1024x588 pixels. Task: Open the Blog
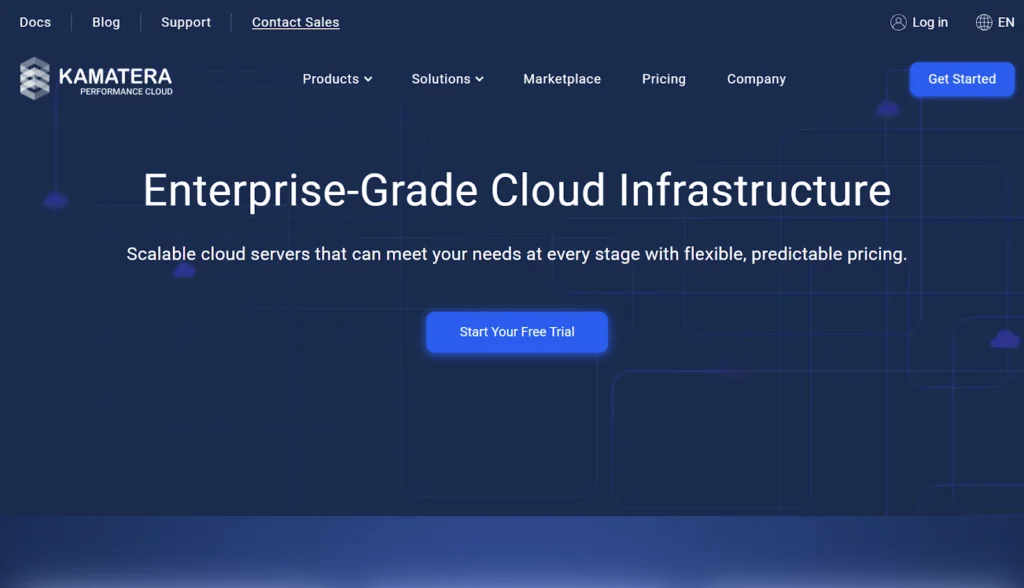[x=106, y=21]
